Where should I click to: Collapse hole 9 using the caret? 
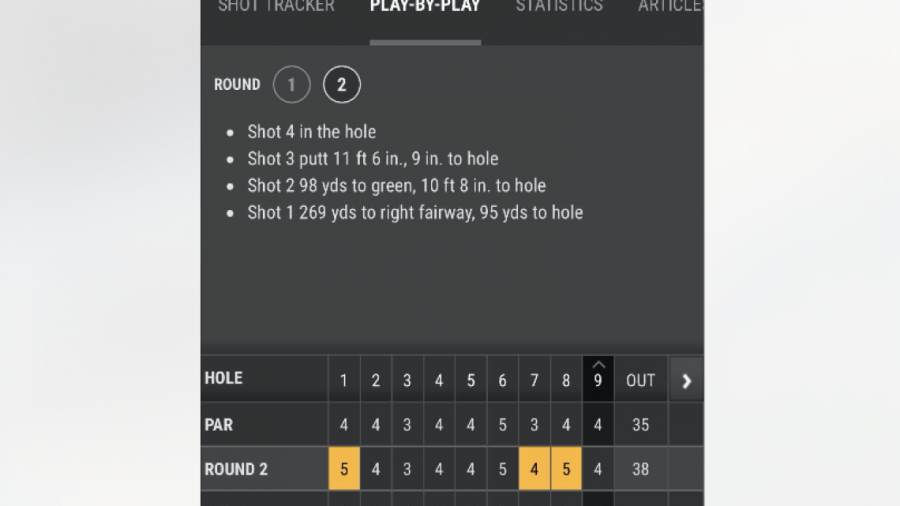(598, 365)
